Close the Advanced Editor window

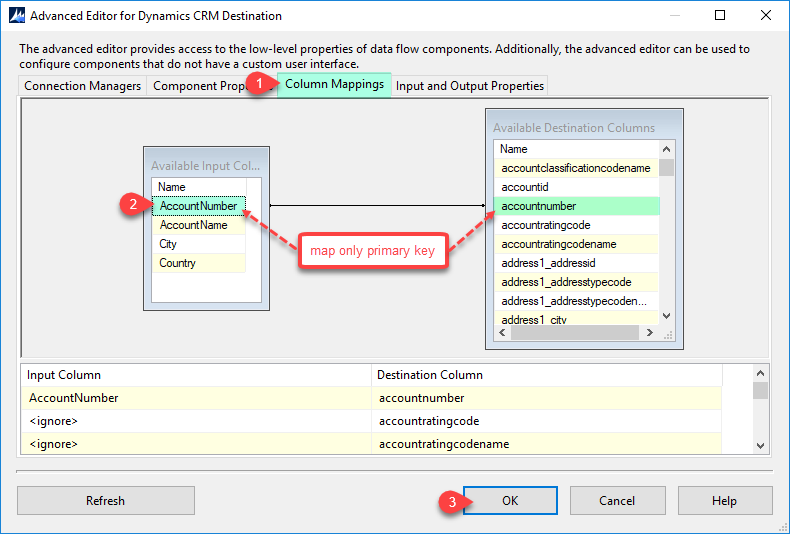[766, 16]
